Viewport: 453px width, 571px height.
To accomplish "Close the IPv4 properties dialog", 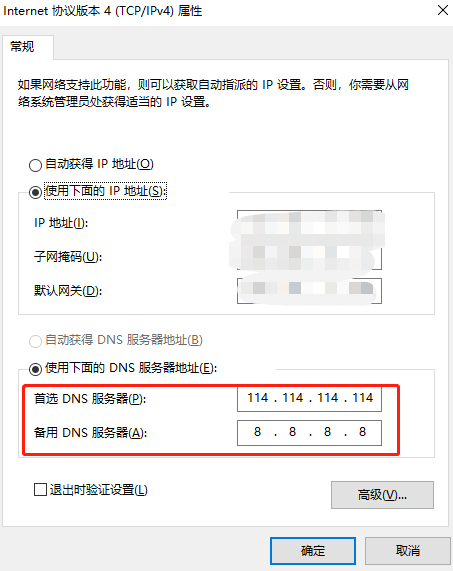I will pos(443,10).
